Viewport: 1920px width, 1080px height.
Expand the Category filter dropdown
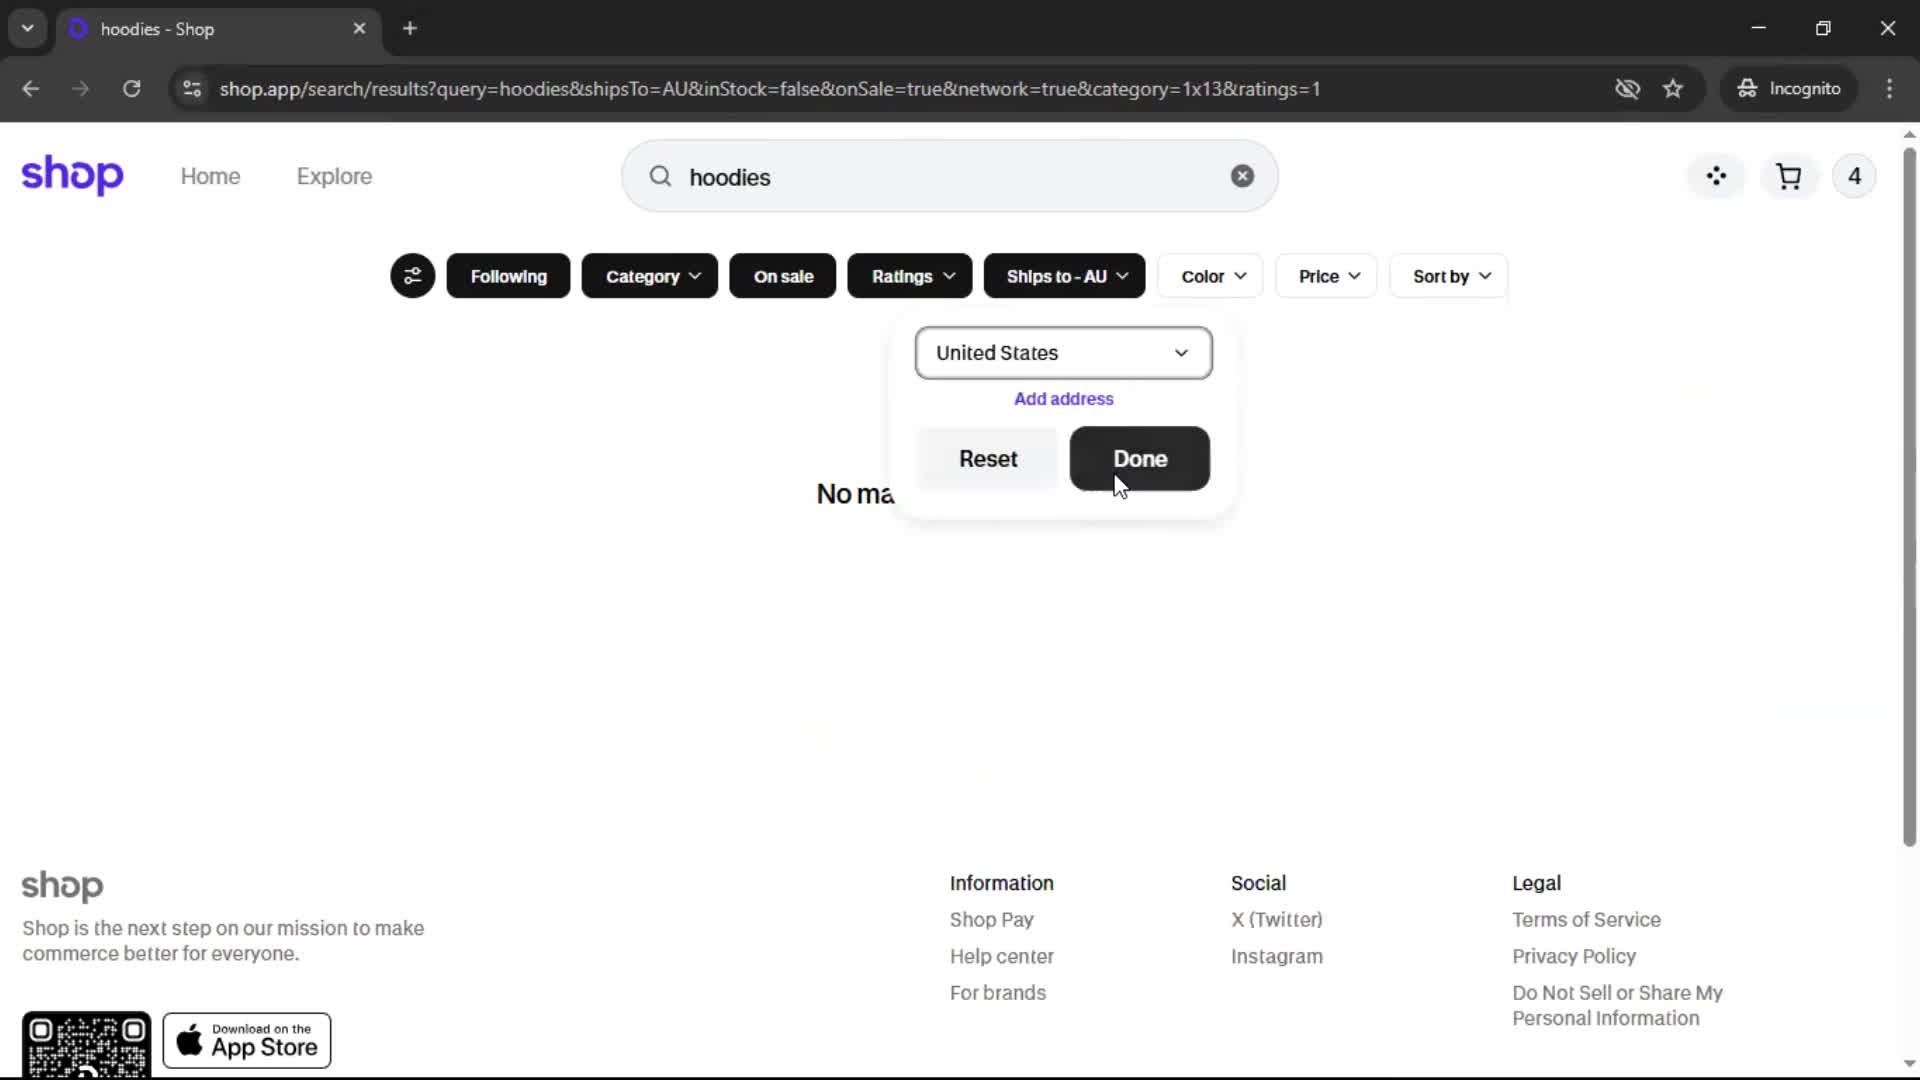(x=650, y=276)
